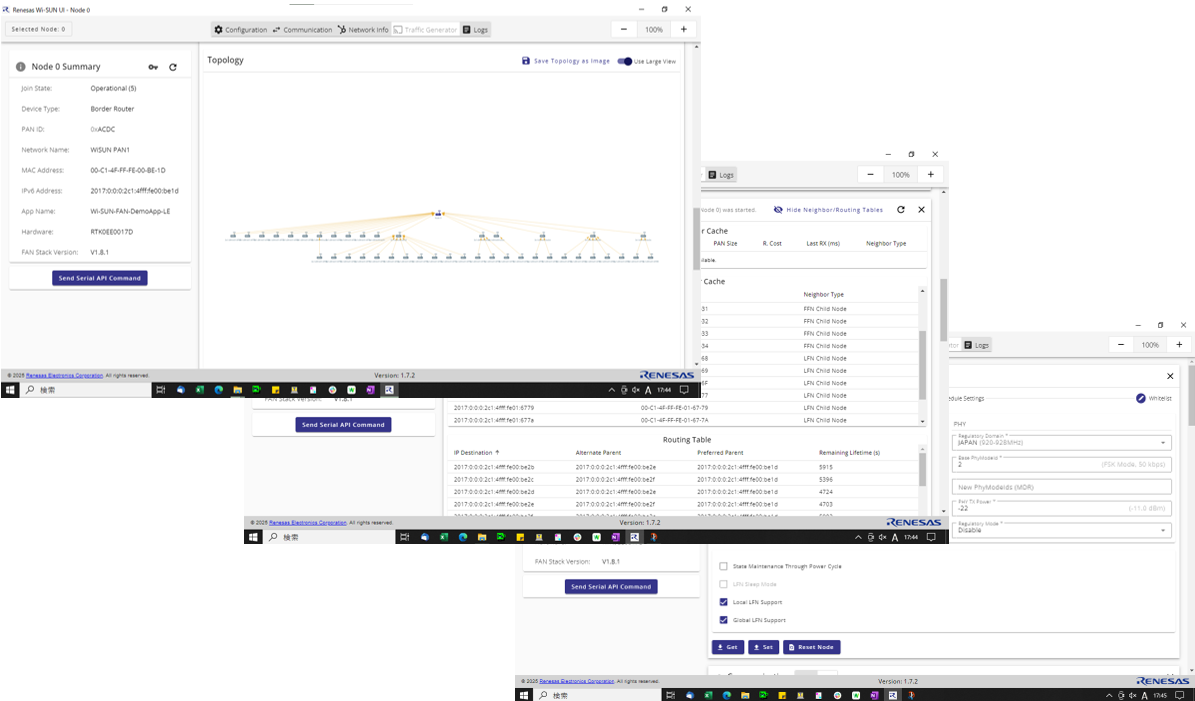This screenshot has height=701, width=1195.
Task: Check State Maintenance Through Power Cycle
Action: coord(723,566)
